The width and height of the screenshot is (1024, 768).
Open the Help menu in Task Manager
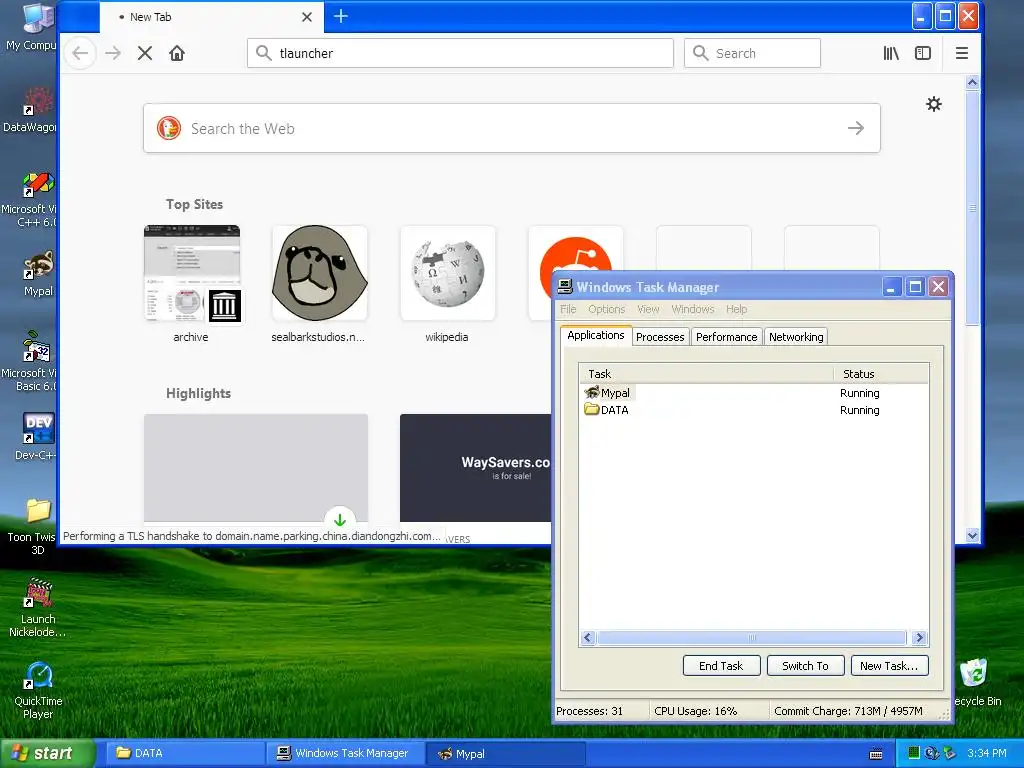736,309
